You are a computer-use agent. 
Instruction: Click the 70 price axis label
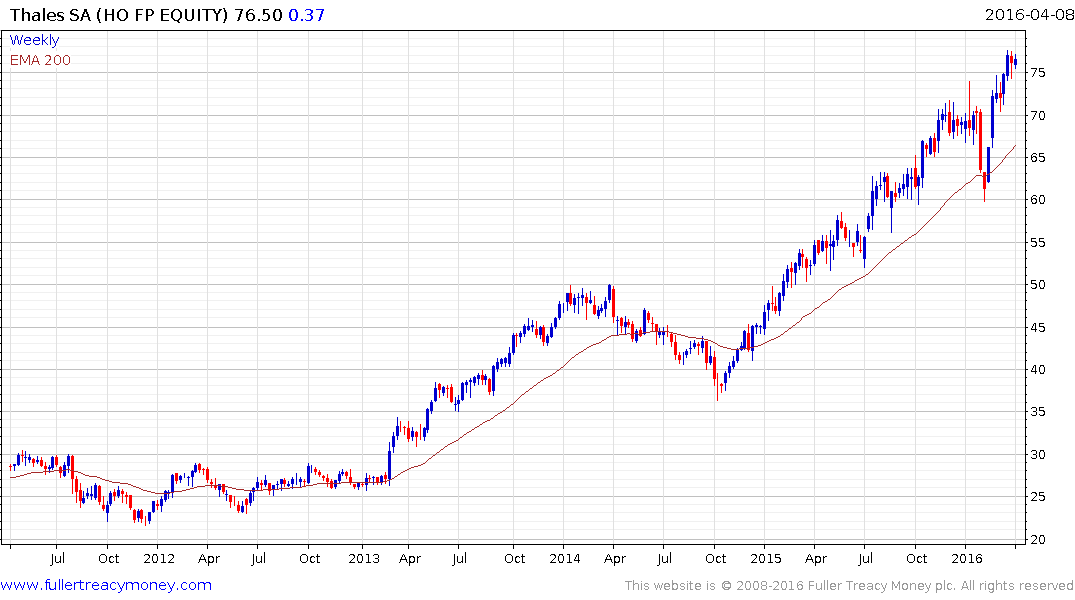(x=1038, y=116)
